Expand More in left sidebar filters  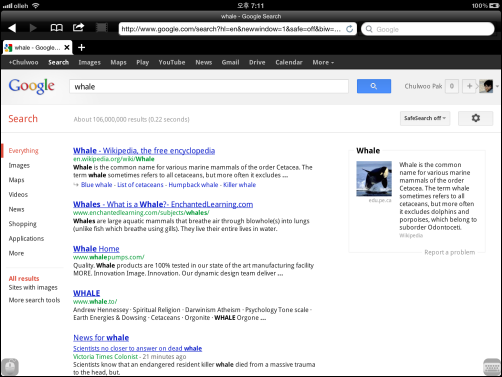tap(16, 253)
